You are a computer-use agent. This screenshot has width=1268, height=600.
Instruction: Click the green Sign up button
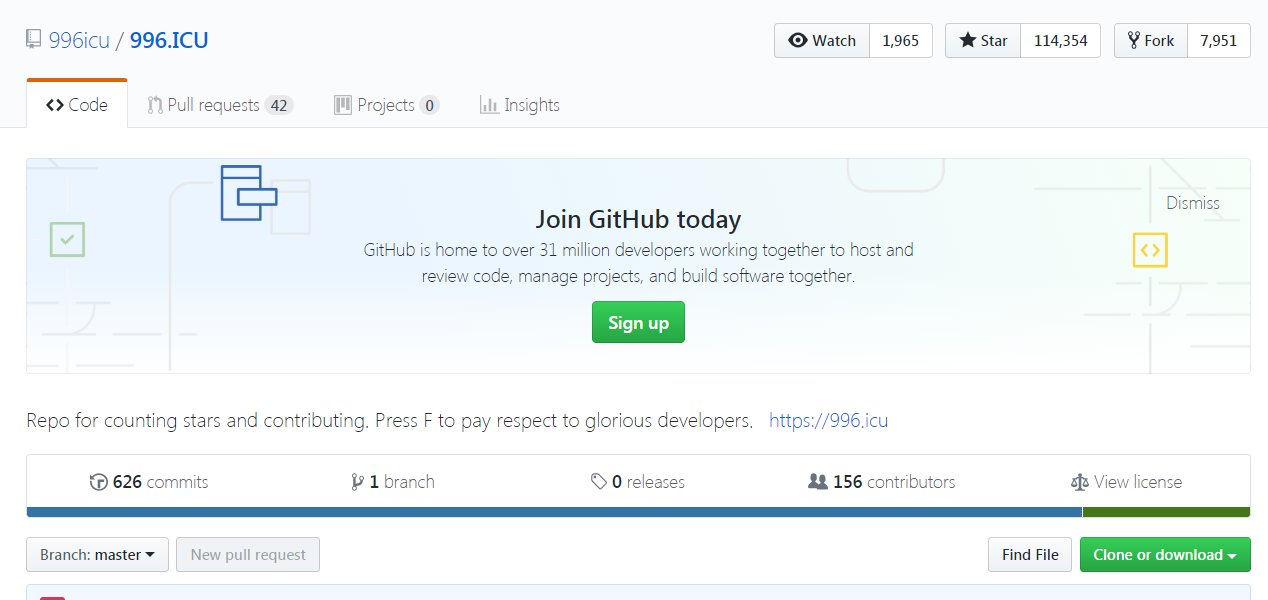pos(638,322)
